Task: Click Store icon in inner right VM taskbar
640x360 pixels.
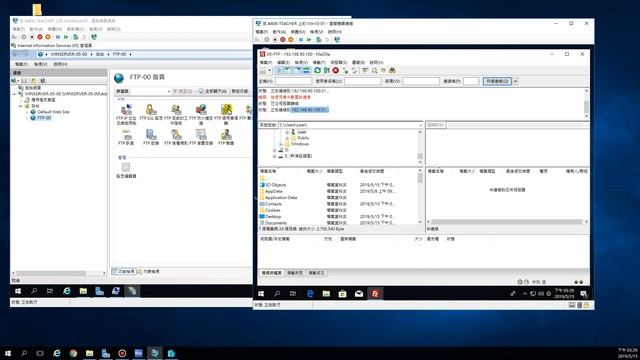Action: 342,293
